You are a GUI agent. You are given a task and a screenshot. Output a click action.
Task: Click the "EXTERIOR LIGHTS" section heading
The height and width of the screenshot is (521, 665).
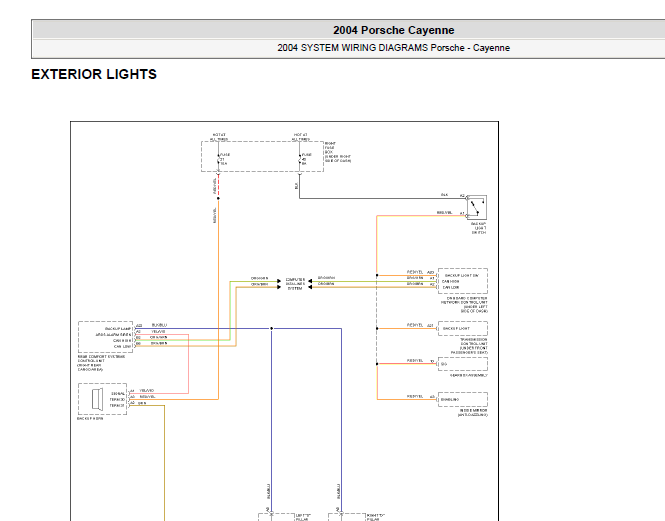(94, 74)
